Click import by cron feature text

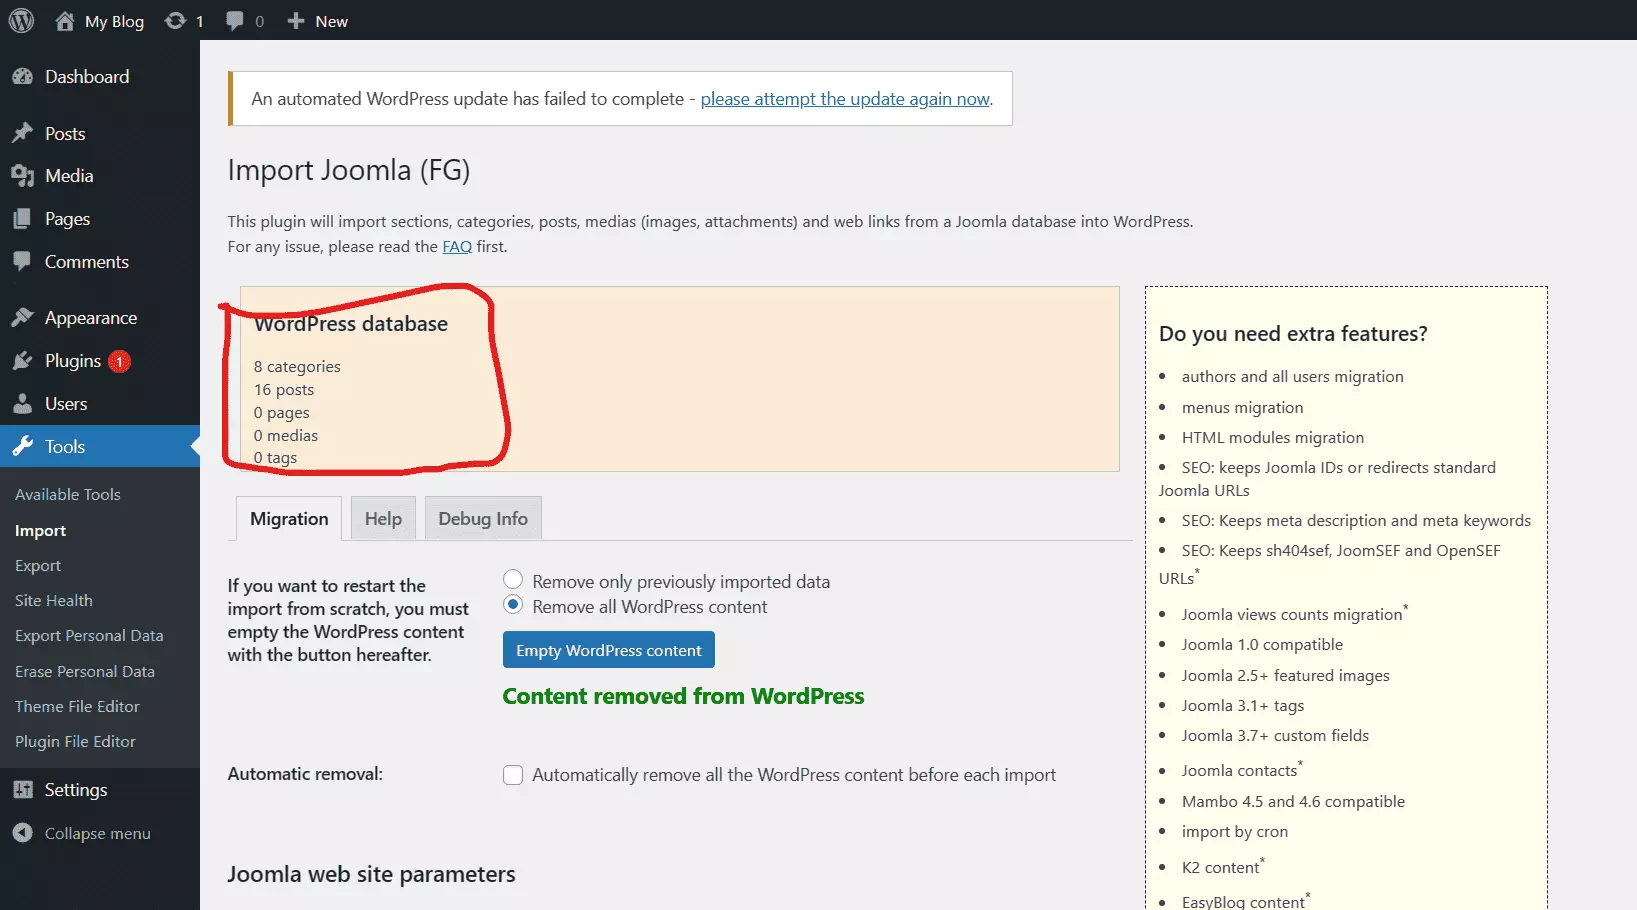coord(1235,832)
